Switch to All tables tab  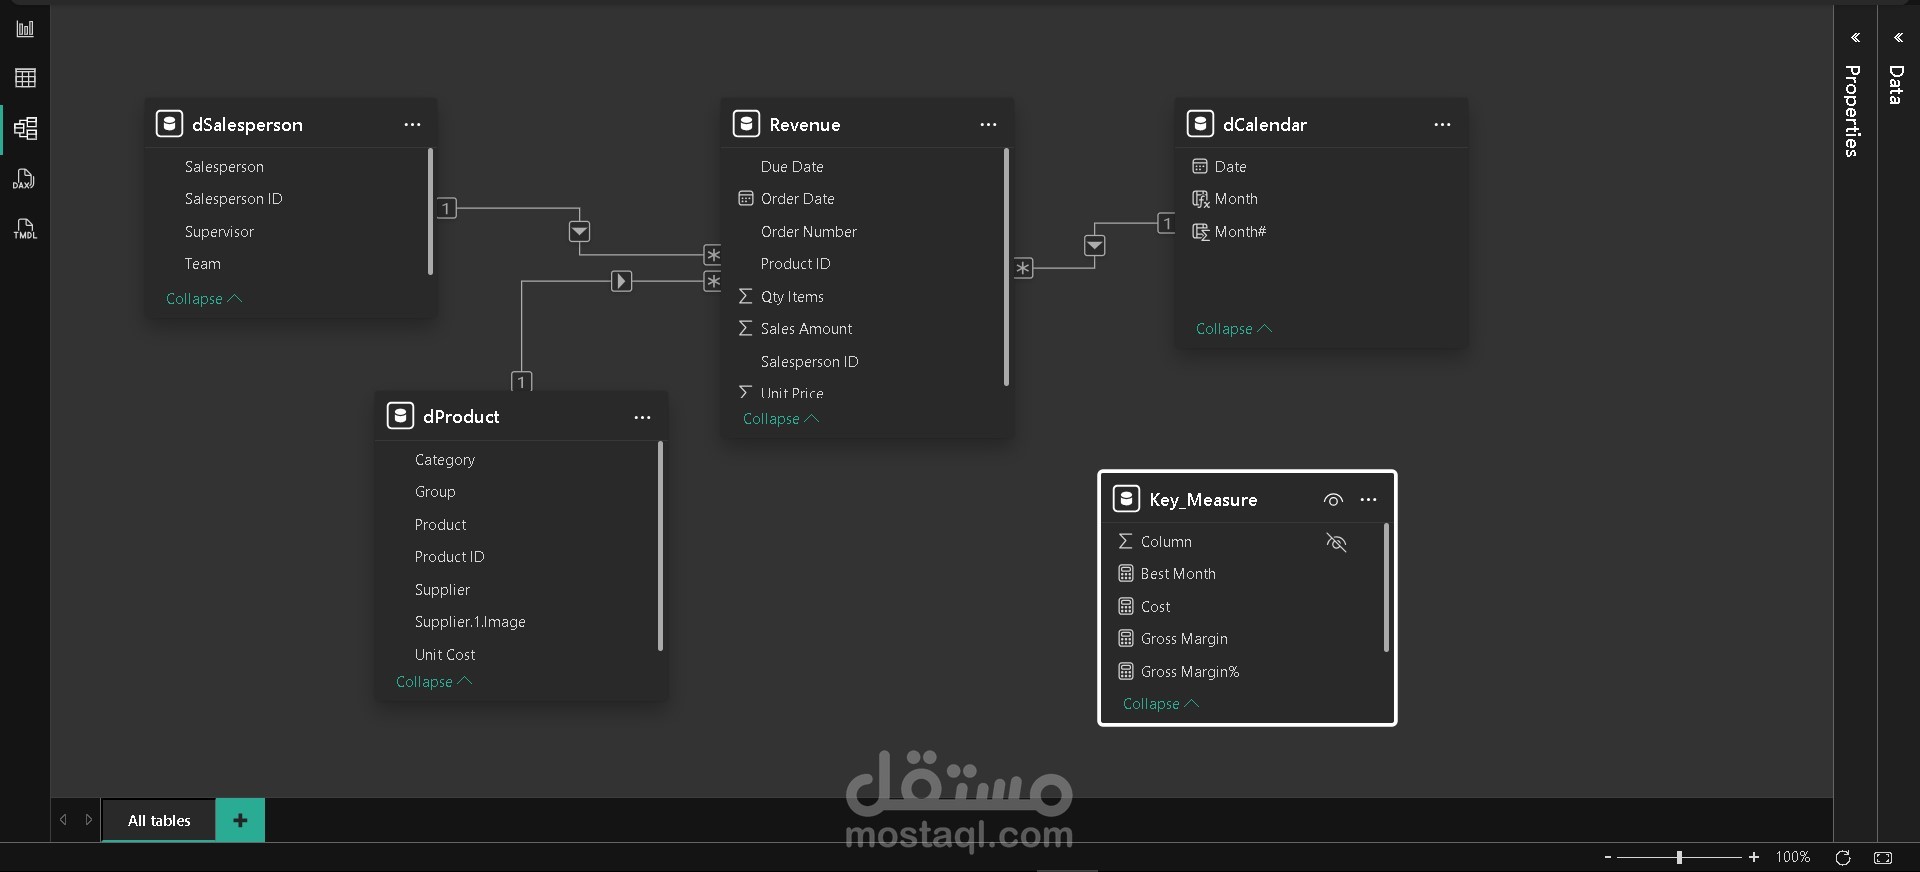(x=159, y=820)
